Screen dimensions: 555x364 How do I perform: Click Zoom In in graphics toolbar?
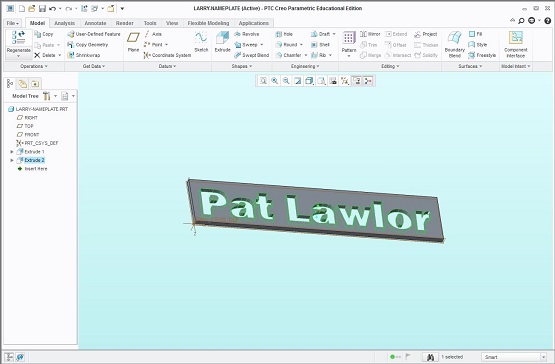coord(275,81)
